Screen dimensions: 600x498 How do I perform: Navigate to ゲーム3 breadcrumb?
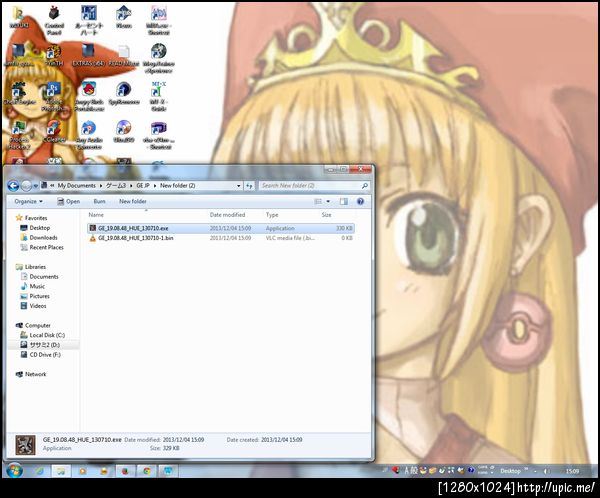pos(116,186)
